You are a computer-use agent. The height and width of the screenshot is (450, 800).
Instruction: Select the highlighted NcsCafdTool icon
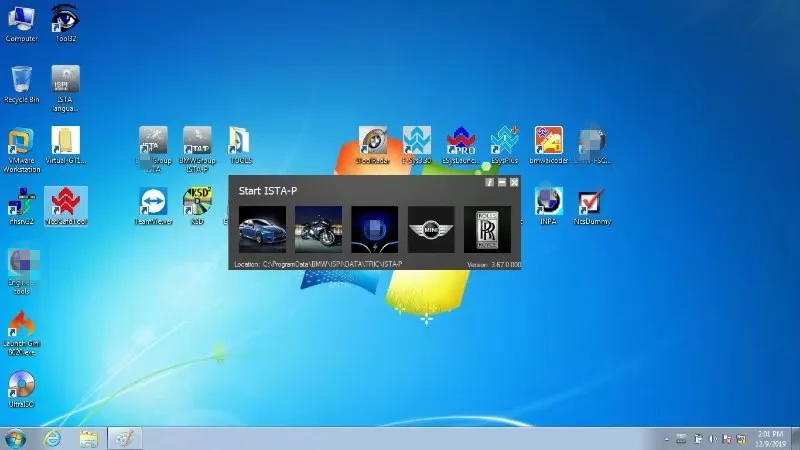66,207
